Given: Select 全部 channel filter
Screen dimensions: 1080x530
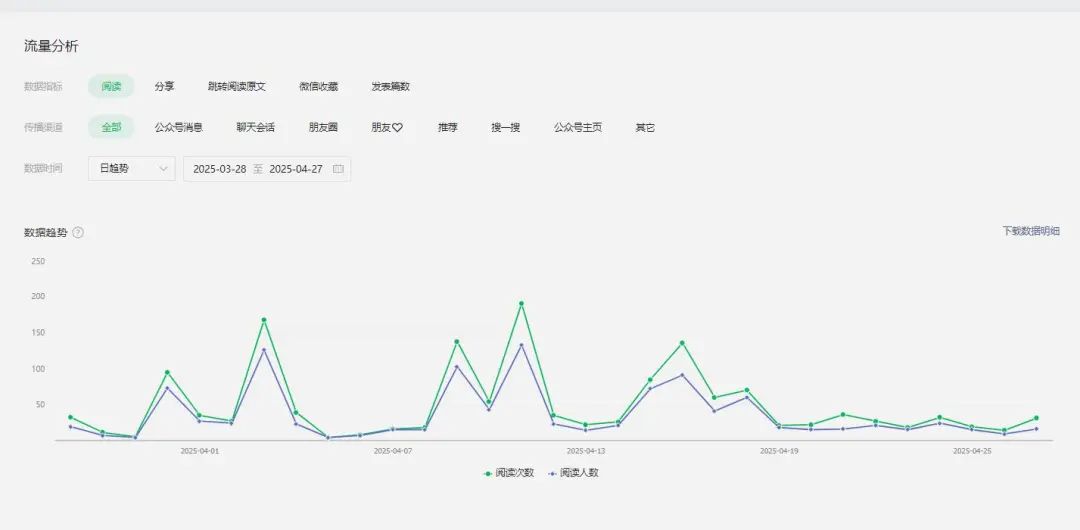Looking at the screenshot, I should [x=111, y=128].
